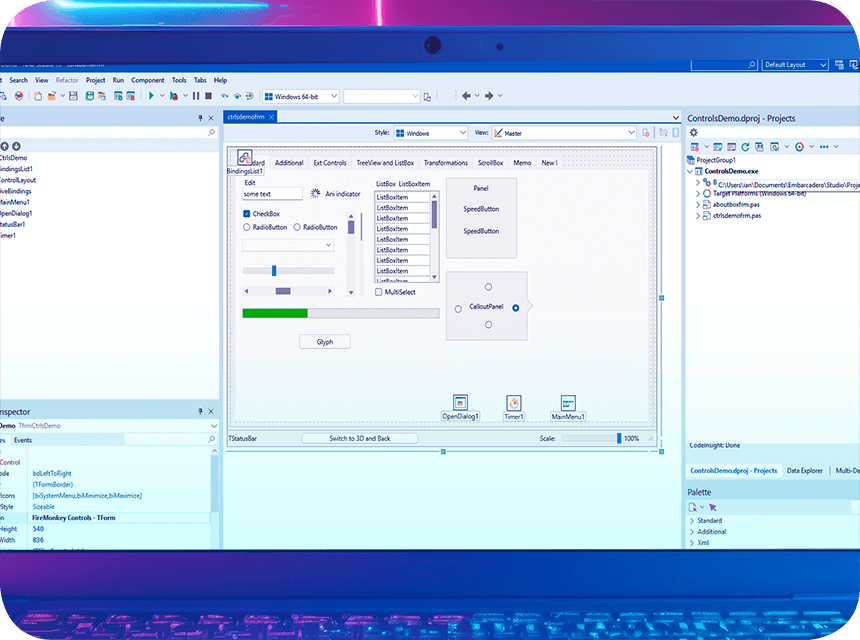Close the ctrlsdemofrm editor tab
This screenshot has width=860, height=640.
[271, 117]
